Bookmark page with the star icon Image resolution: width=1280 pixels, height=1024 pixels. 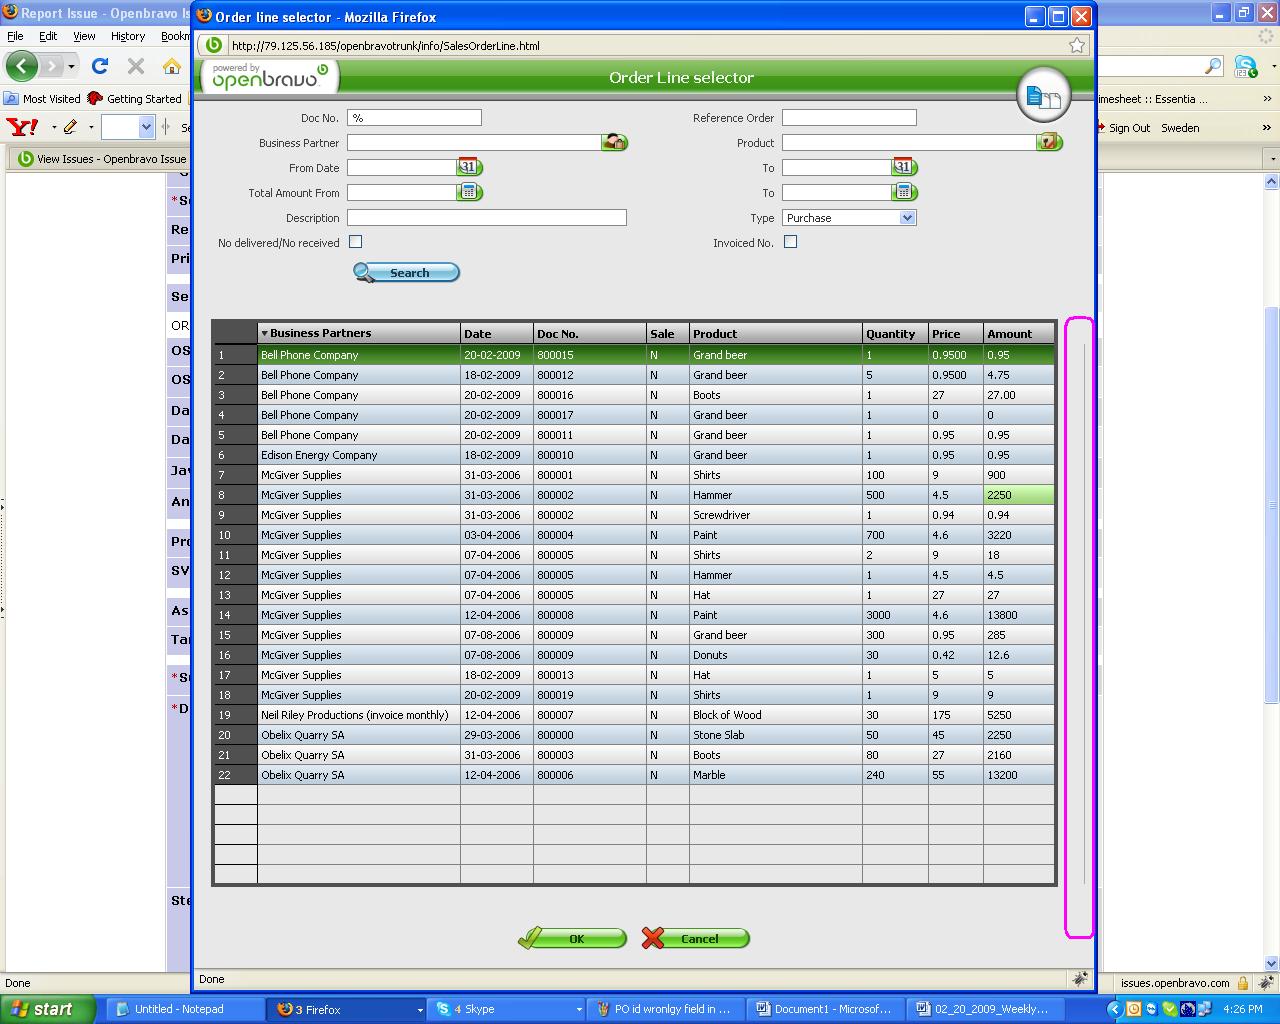[1077, 45]
